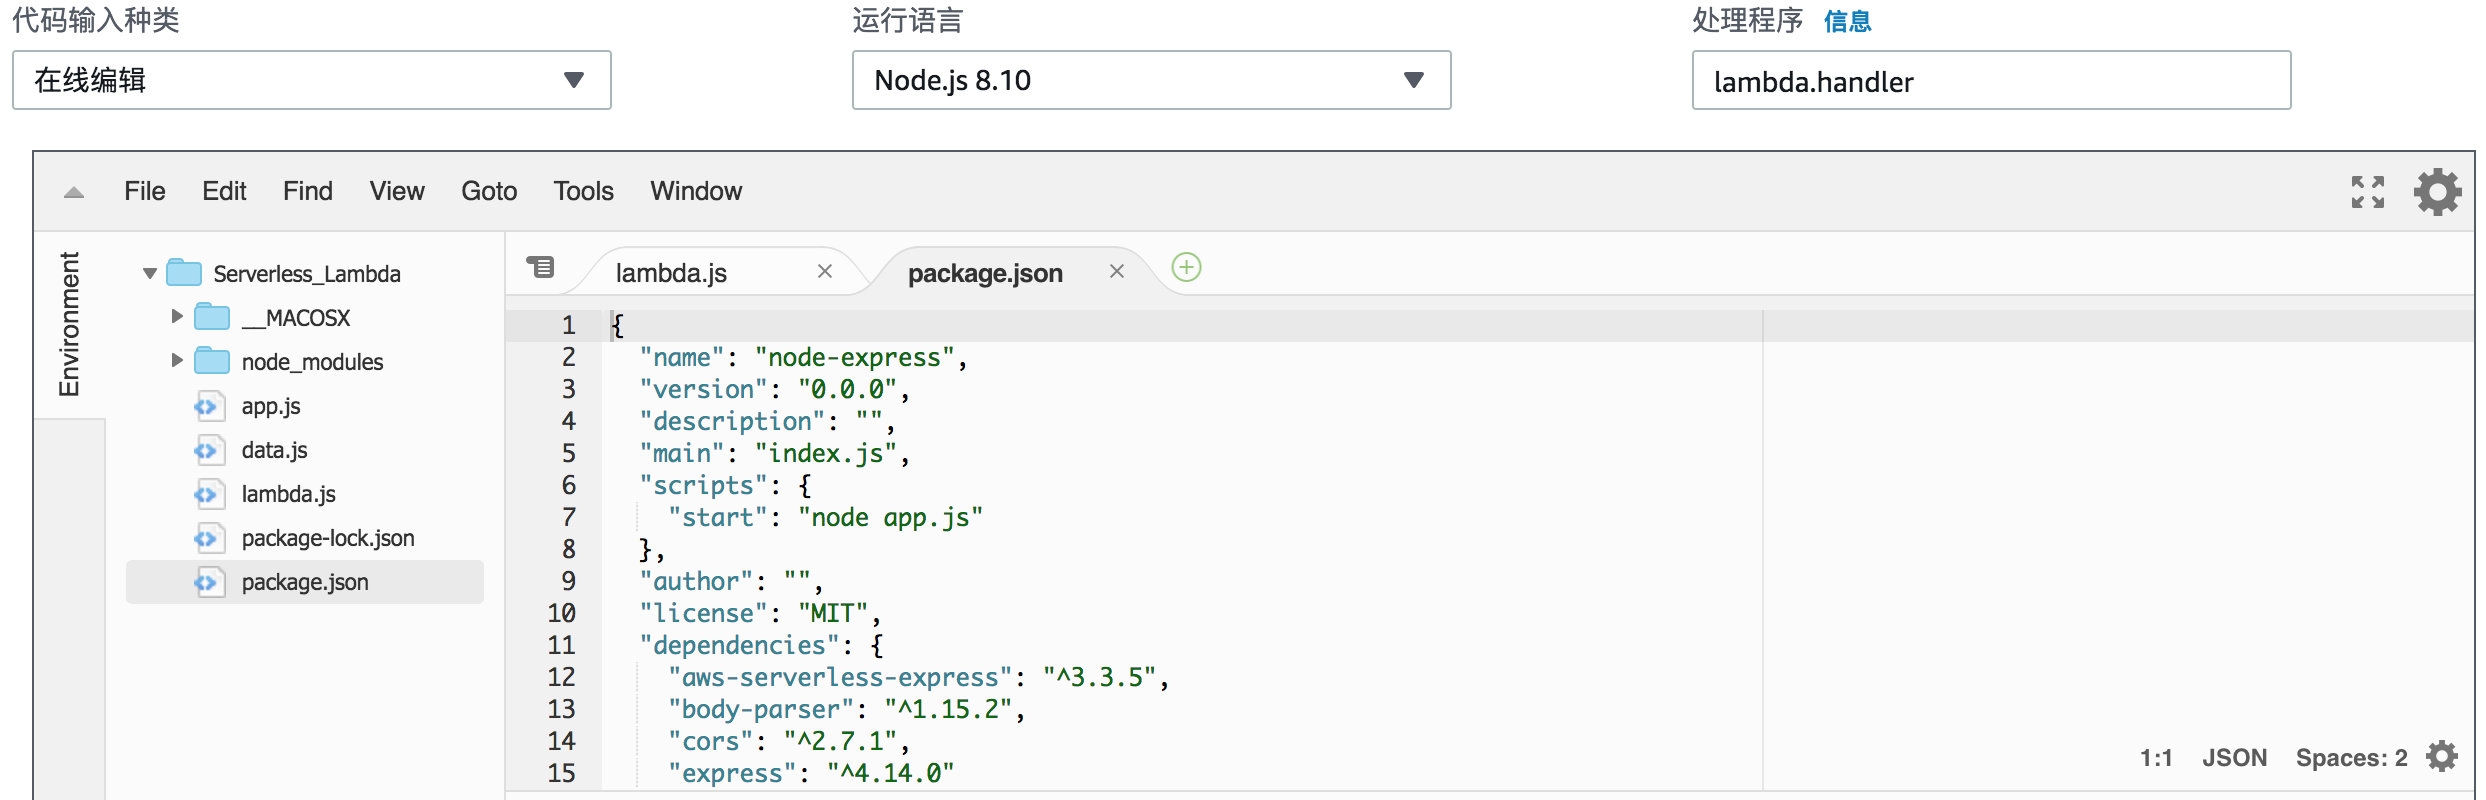Viewport: 2486px width, 800px height.
Task: Close the package.json tab
Action: point(1117,272)
